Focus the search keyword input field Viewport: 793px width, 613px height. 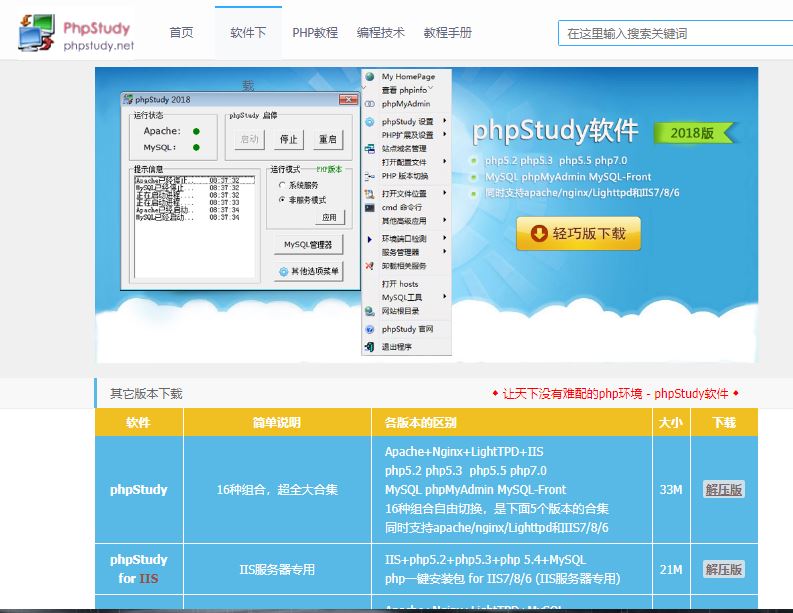(x=670, y=33)
